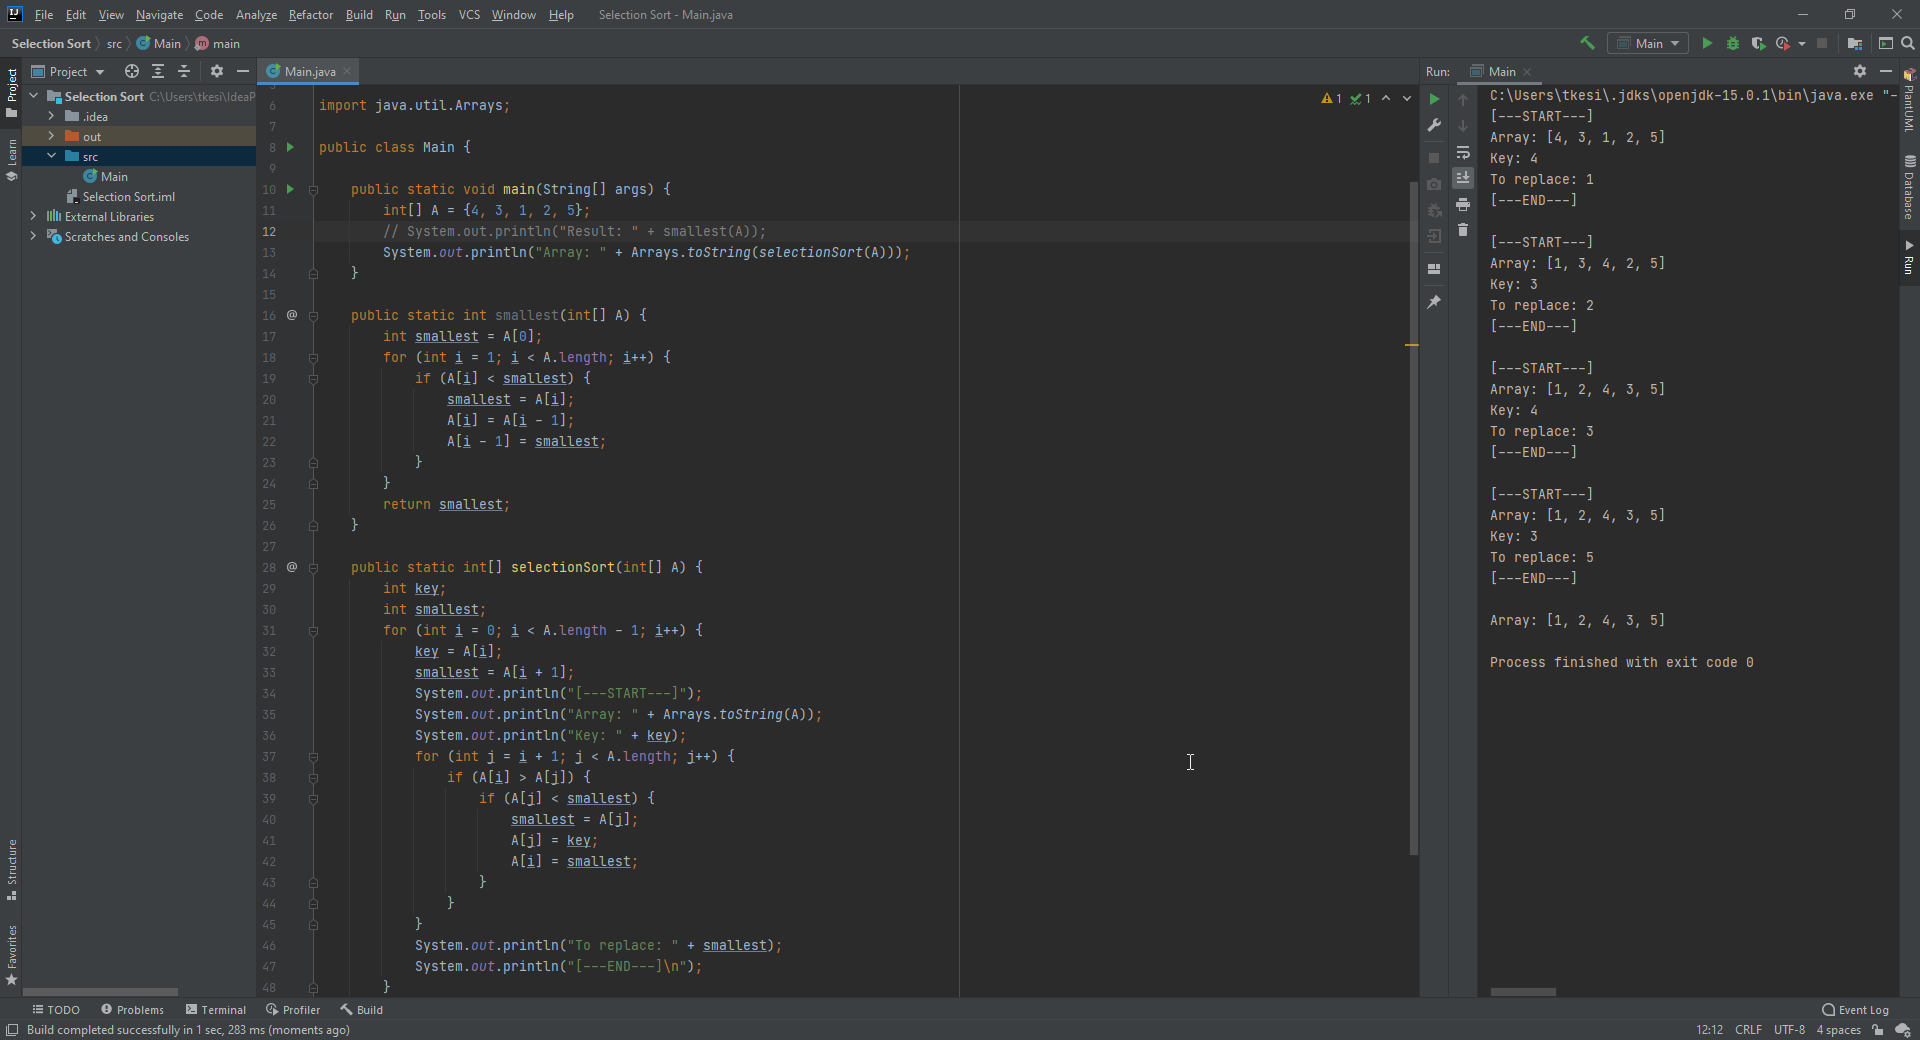
Task: Open the Main run configuration dropdown
Action: tap(1648, 43)
